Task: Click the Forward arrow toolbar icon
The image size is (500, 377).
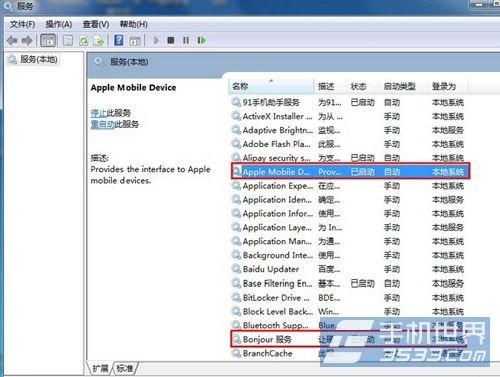Action: pyautogui.click(x=27, y=41)
